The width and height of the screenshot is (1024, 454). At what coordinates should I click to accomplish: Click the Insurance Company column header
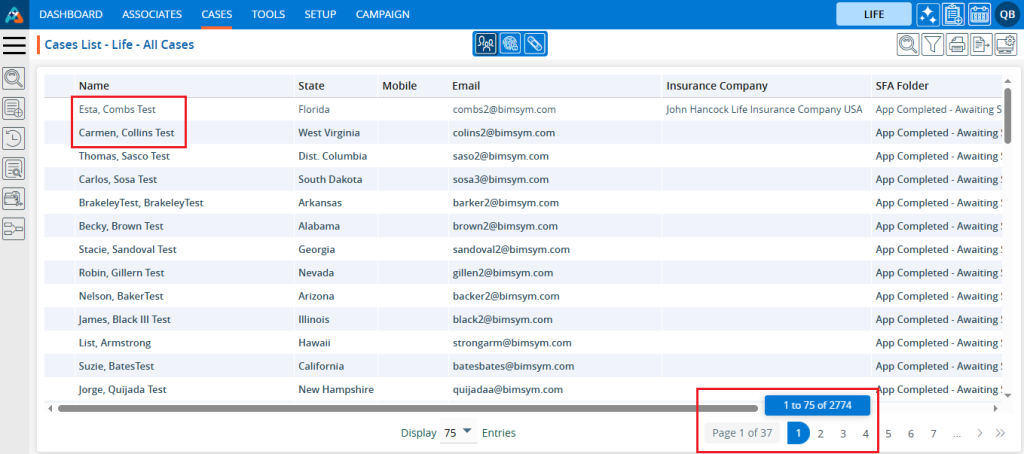[716, 86]
